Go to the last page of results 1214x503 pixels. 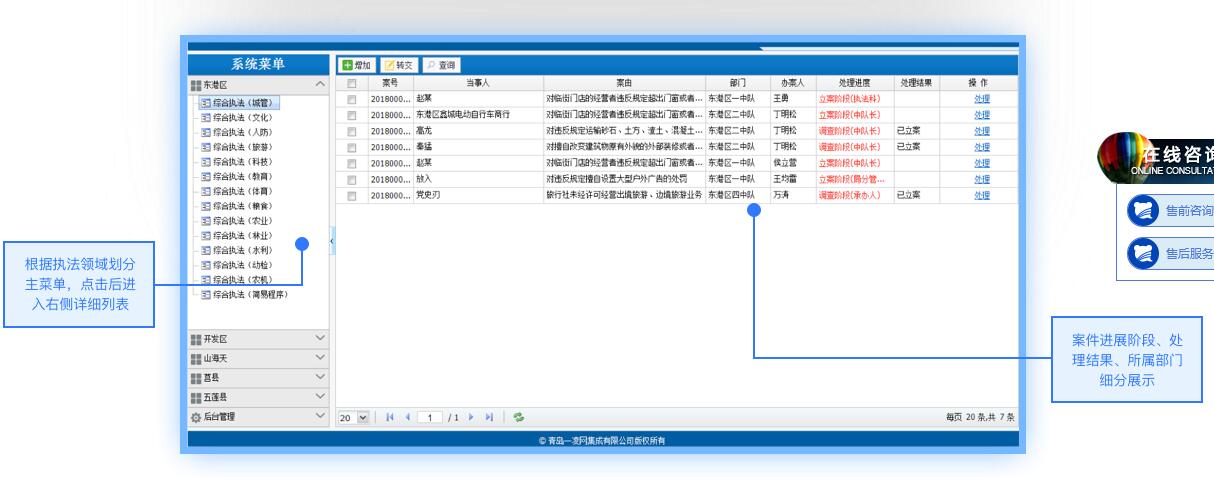(x=489, y=417)
